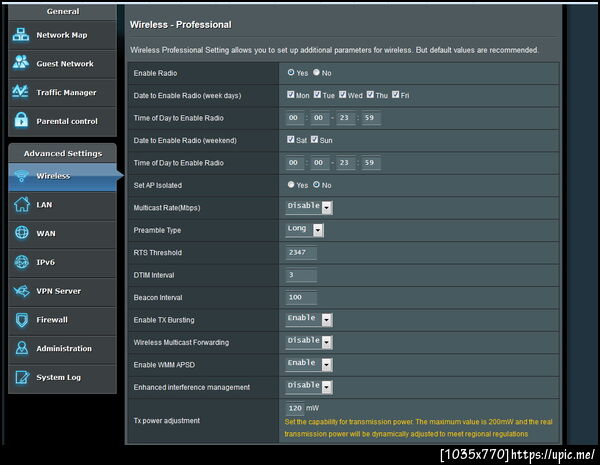This screenshot has height=465, width=600.
Task: Click the Parental control lock icon
Action: click(21, 120)
